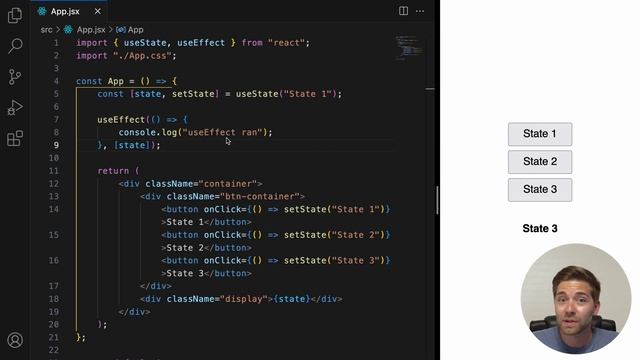Select the App.jsx editor tab

(69, 11)
